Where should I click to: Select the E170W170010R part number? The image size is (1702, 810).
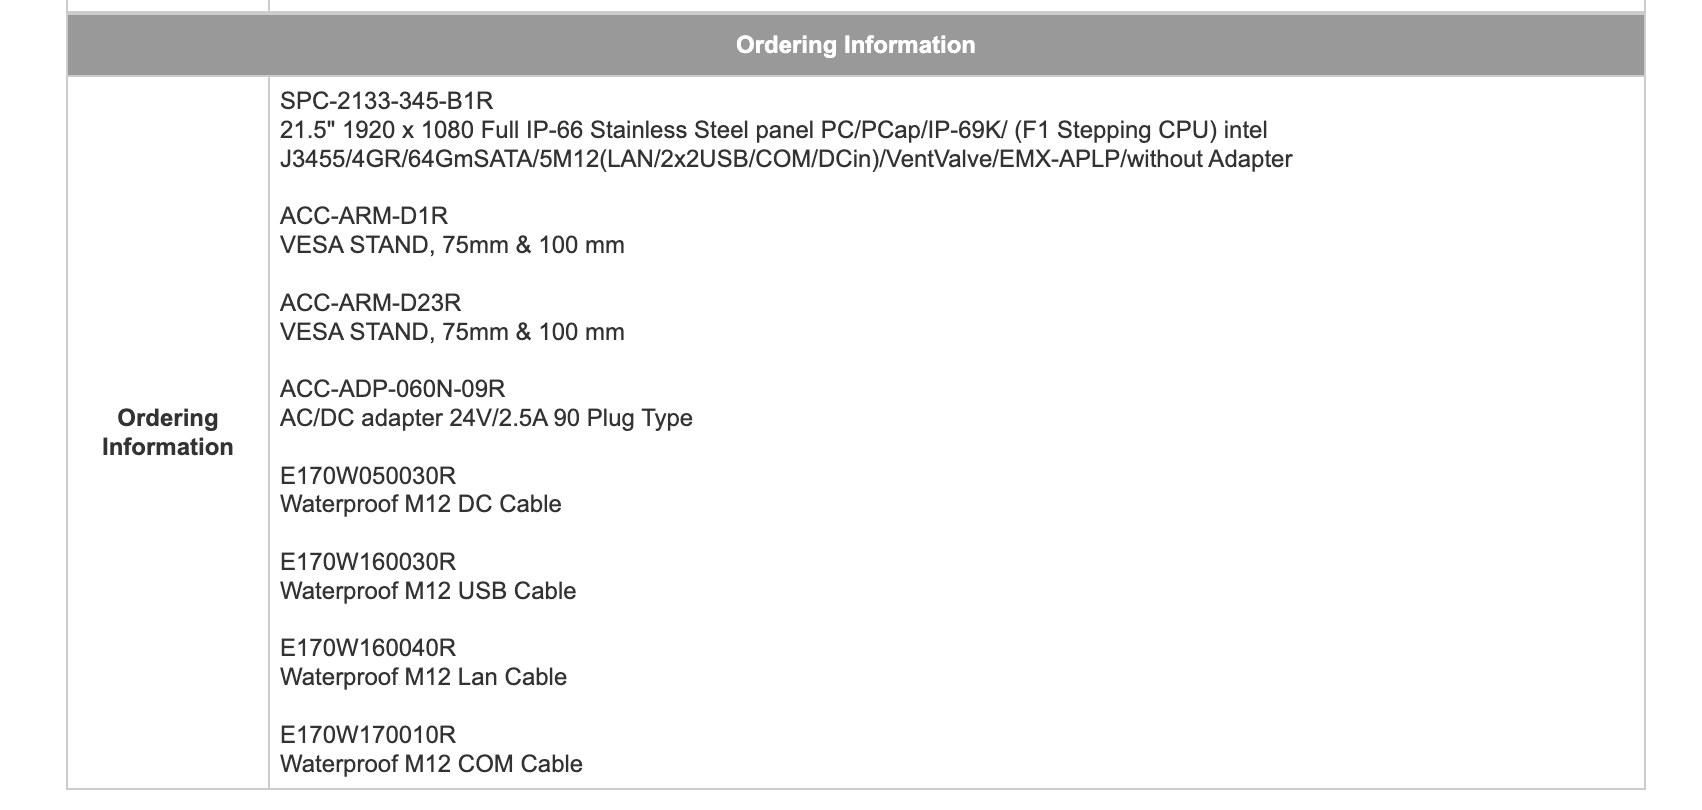click(x=368, y=735)
